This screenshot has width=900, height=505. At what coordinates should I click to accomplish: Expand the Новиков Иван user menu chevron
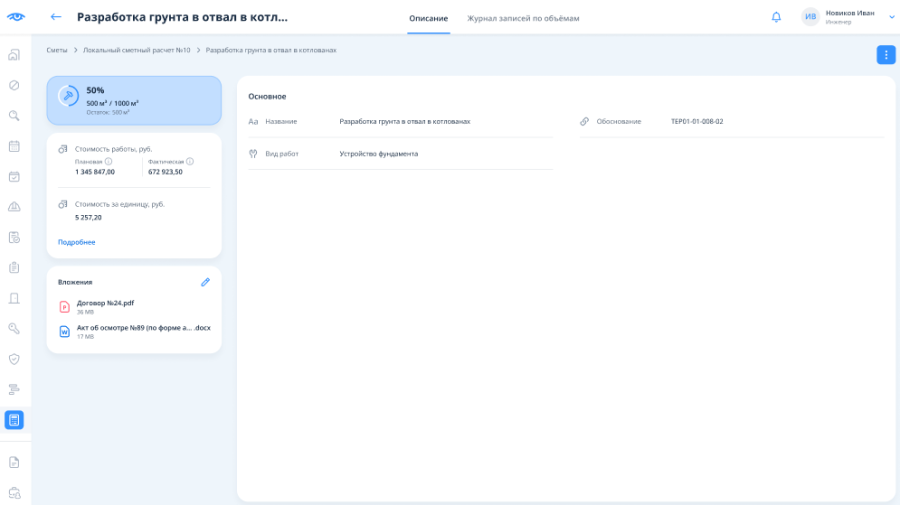[891, 17]
